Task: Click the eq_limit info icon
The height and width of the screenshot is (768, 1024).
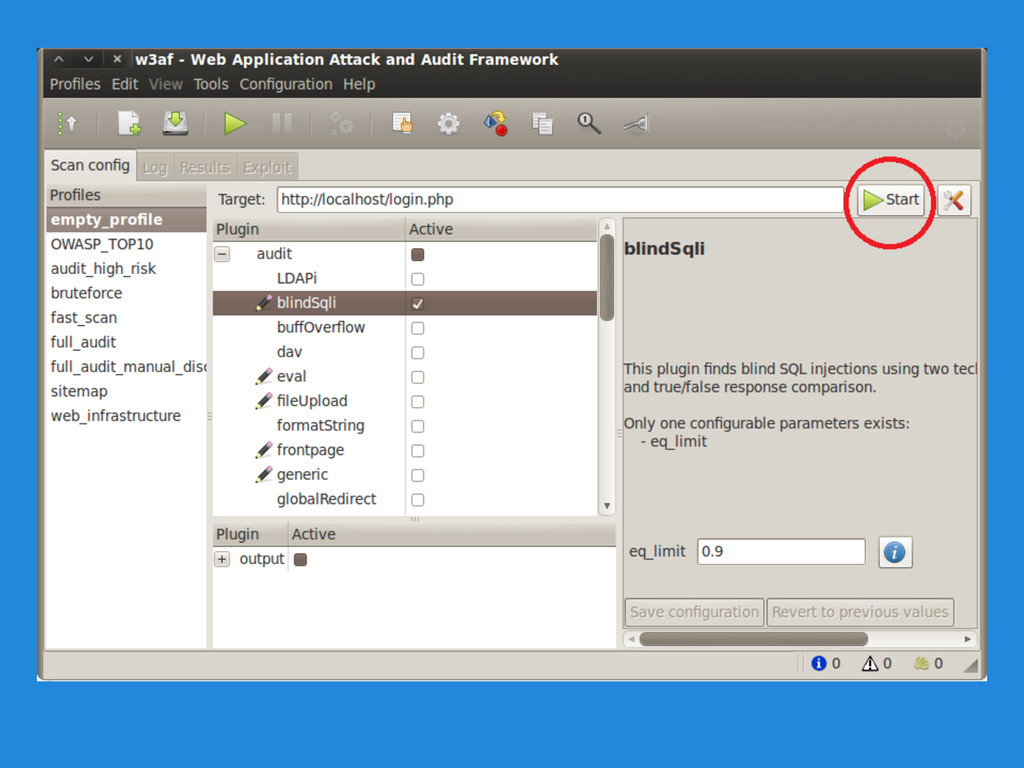Action: click(895, 552)
